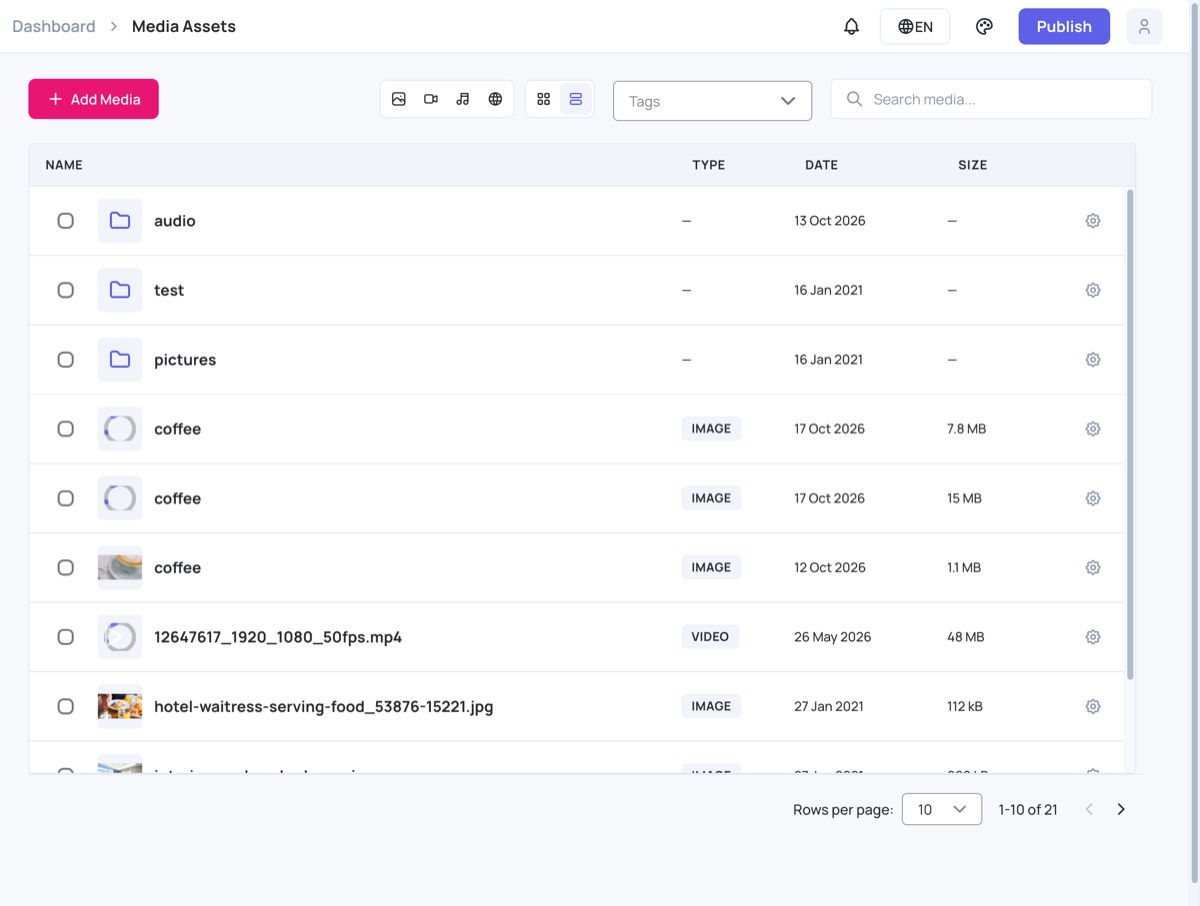Viewport: 1200px width, 906px height.
Task: Open gear for hotel-waitress image row
Action: [1093, 706]
